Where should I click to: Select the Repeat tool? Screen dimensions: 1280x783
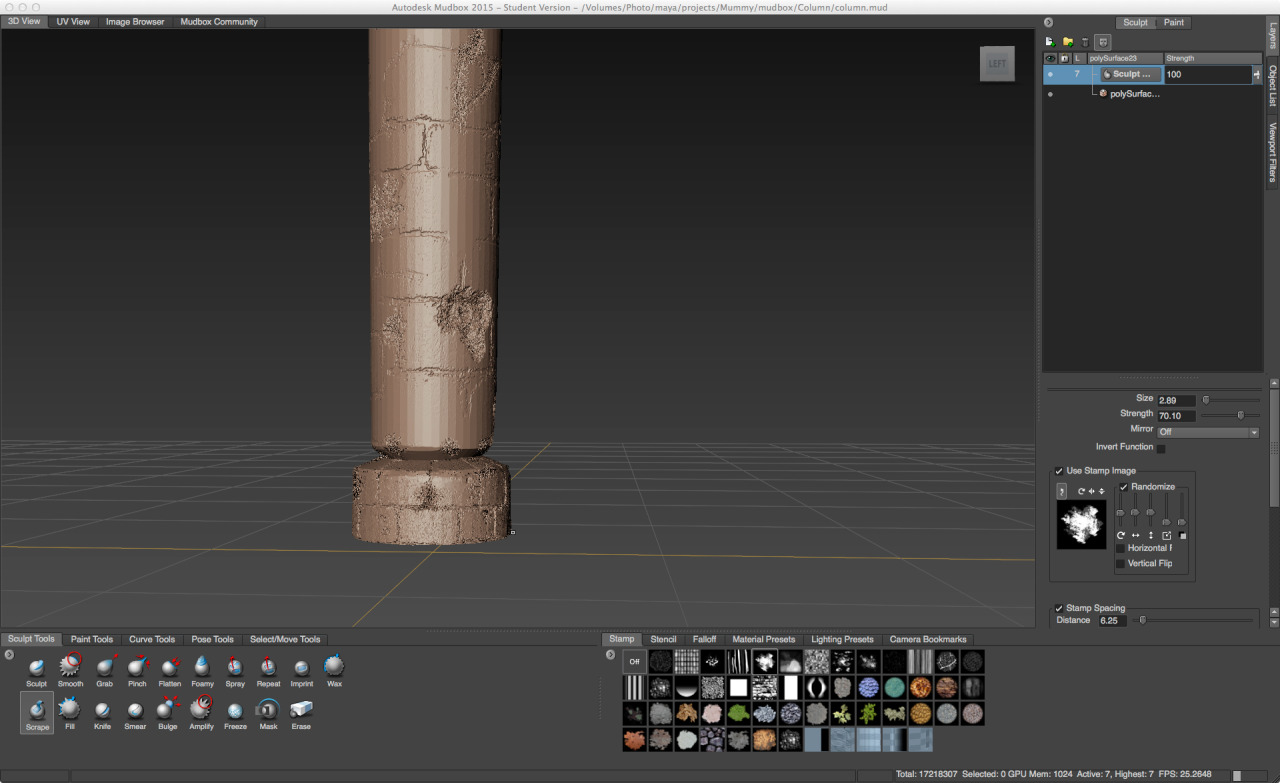click(268, 670)
